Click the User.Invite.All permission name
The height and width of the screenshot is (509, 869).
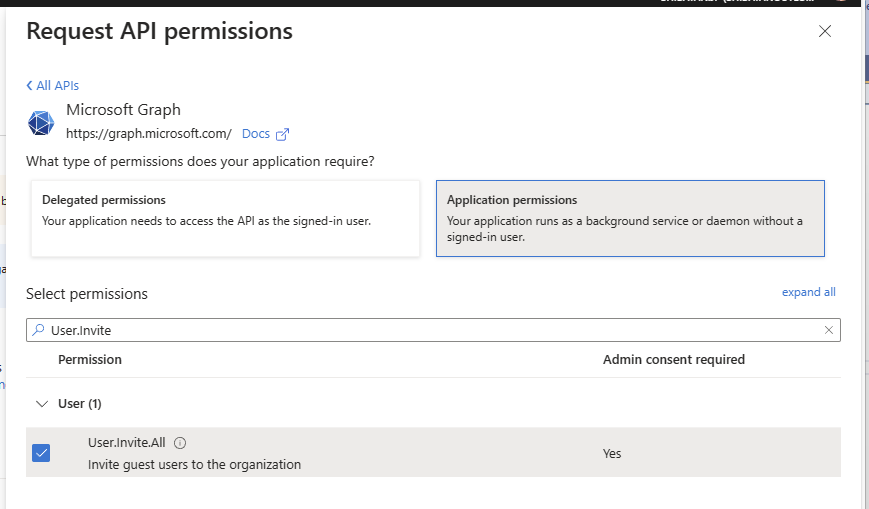(126, 443)
